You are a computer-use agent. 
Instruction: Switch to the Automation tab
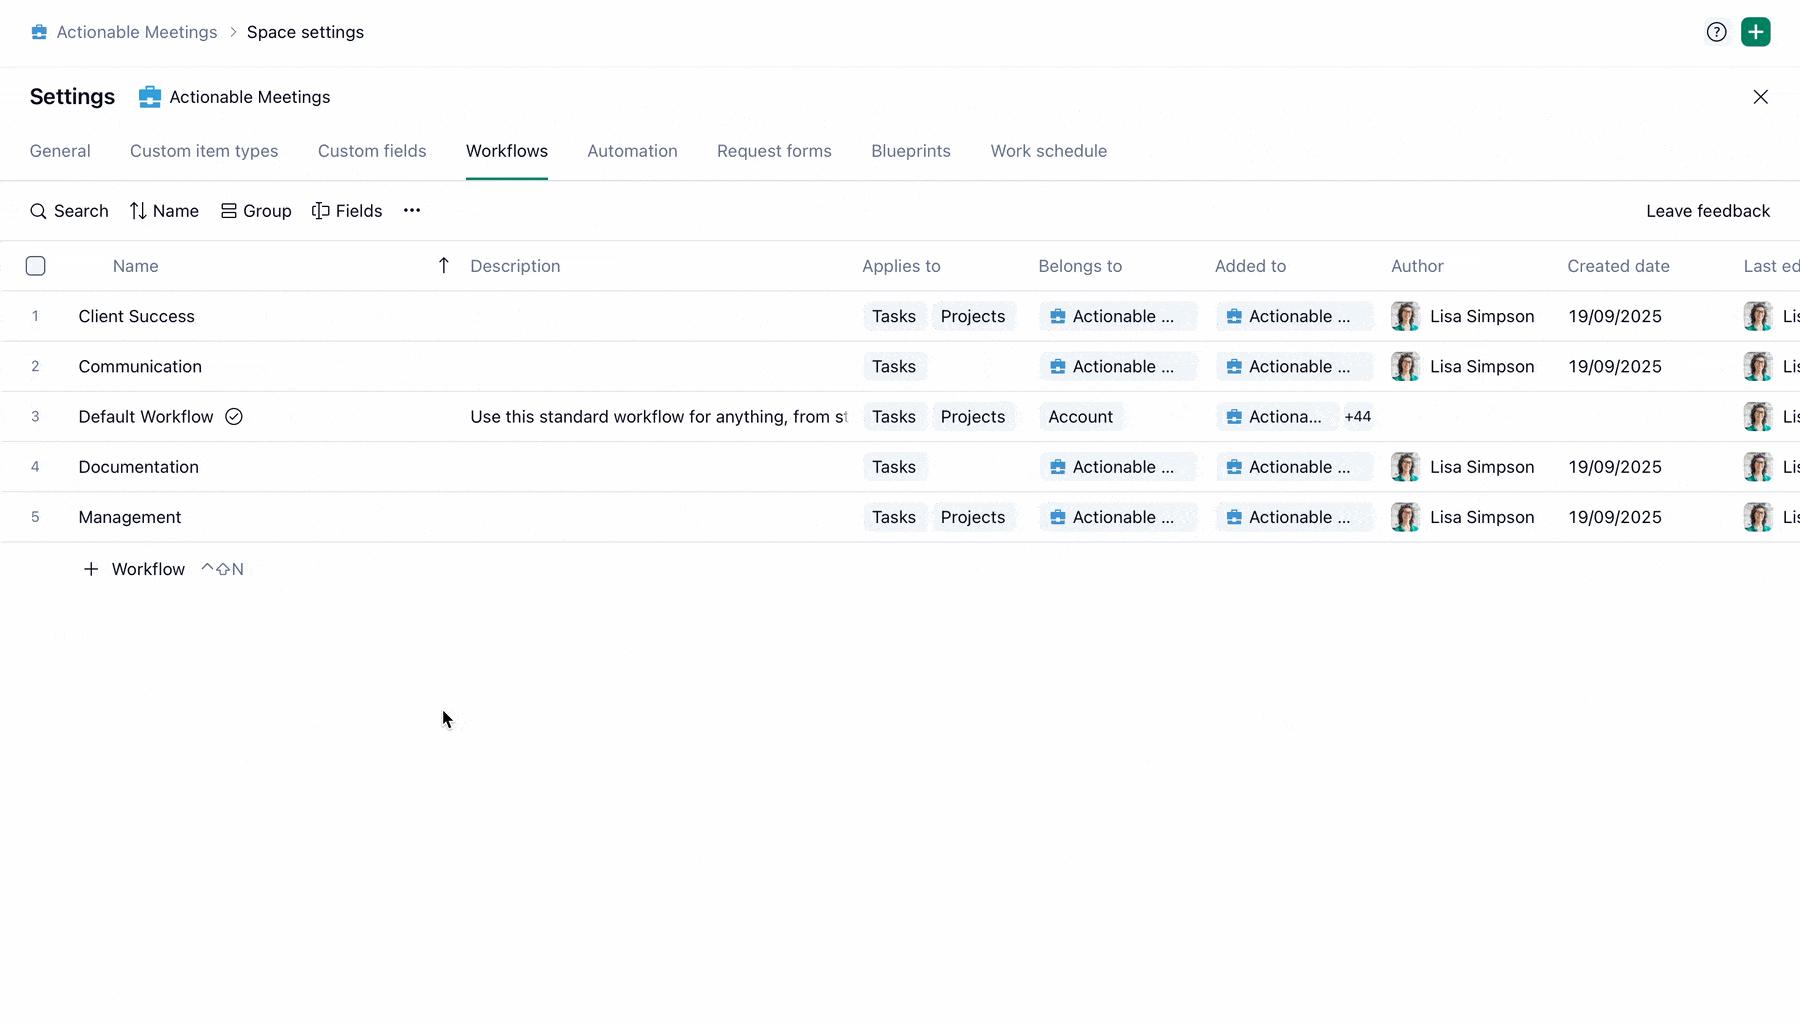[x=632, y=151]
